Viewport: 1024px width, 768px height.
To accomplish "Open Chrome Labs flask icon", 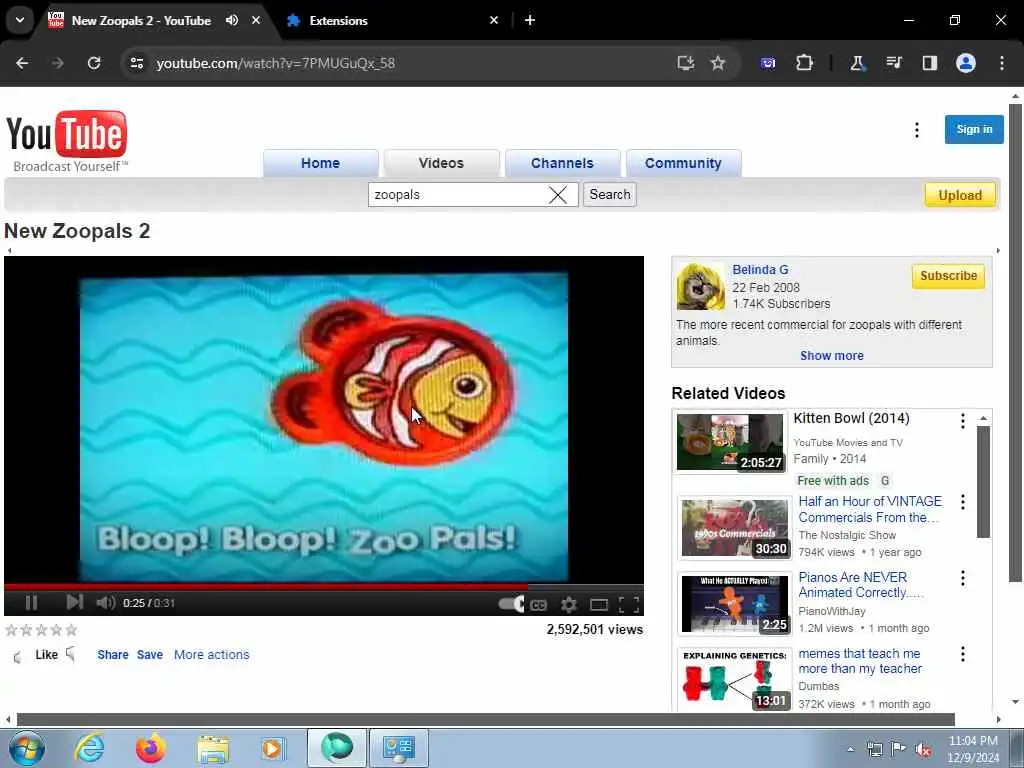I will (x=857, y=63).
